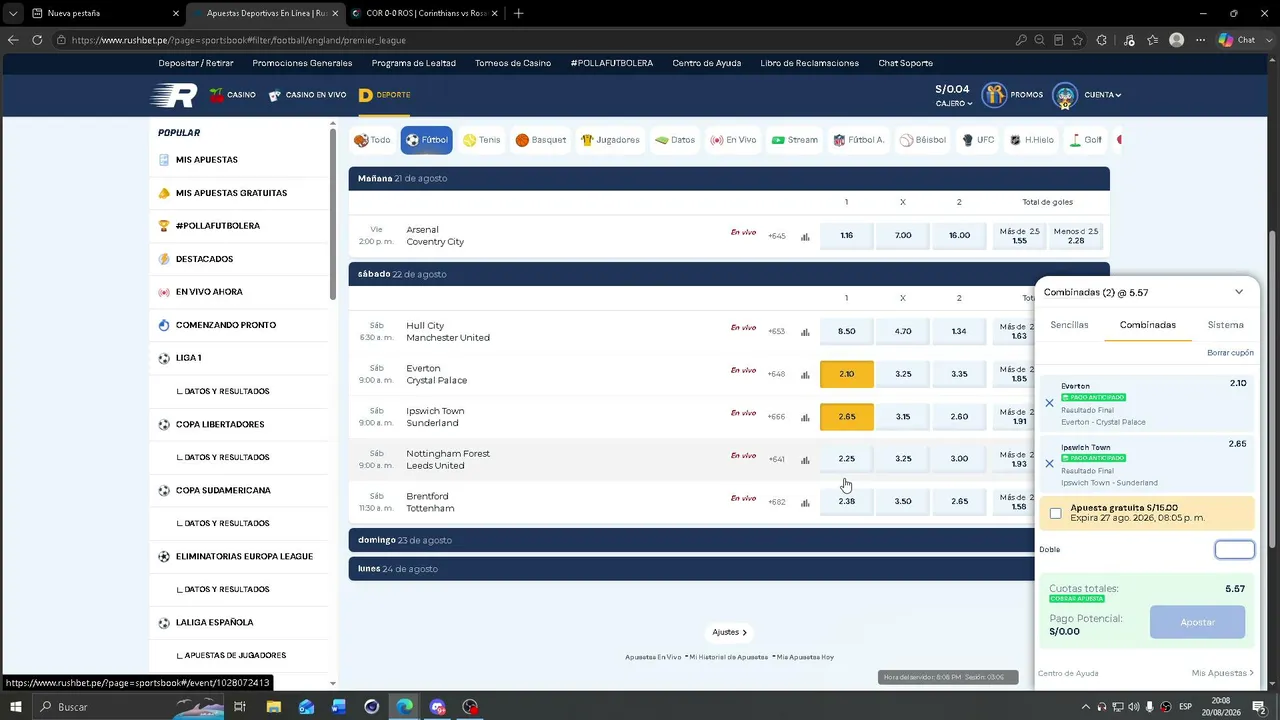
Task: Toggle Ipswich Town win odds 2.65 selection
Action: coord(847,417)
